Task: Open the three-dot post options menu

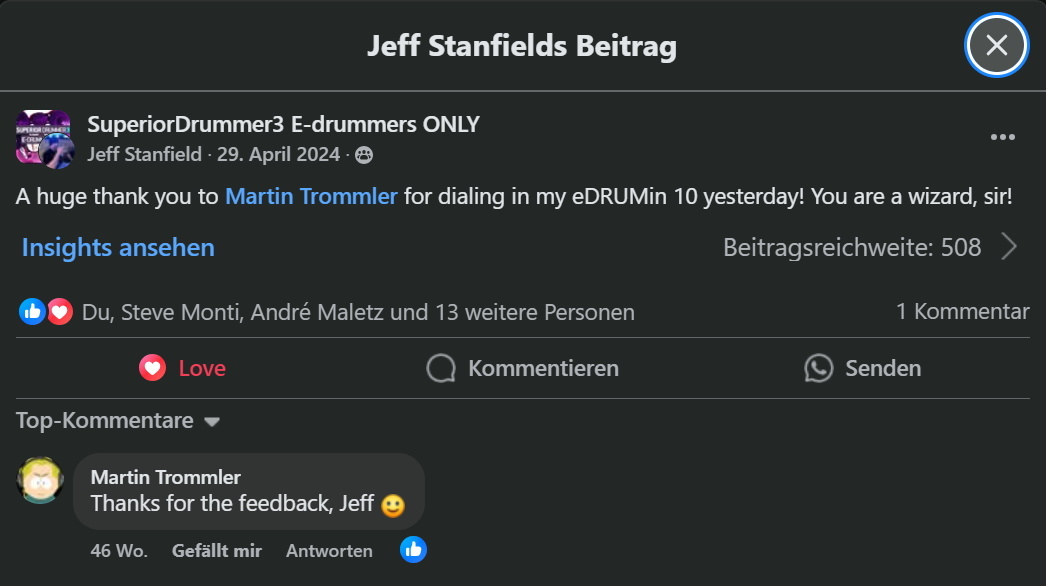Action: 1003,137
